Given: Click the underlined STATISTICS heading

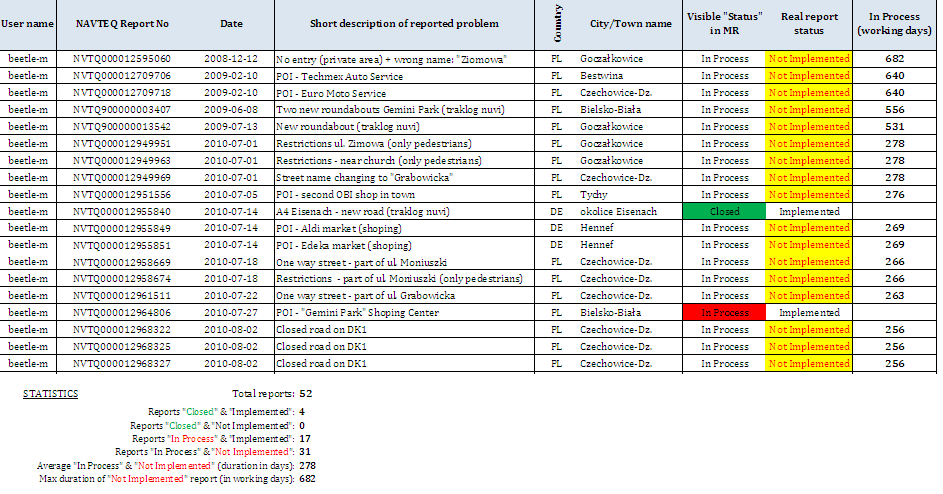Looking at the screenshot, I should (50, 394).
